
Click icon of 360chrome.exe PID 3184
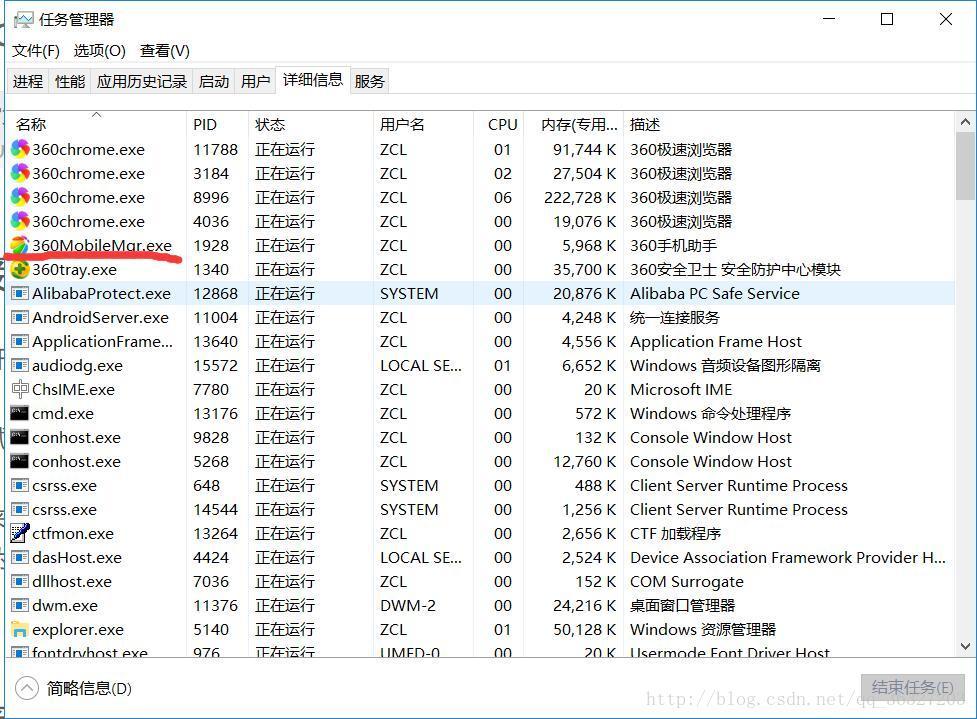[20, 173]
